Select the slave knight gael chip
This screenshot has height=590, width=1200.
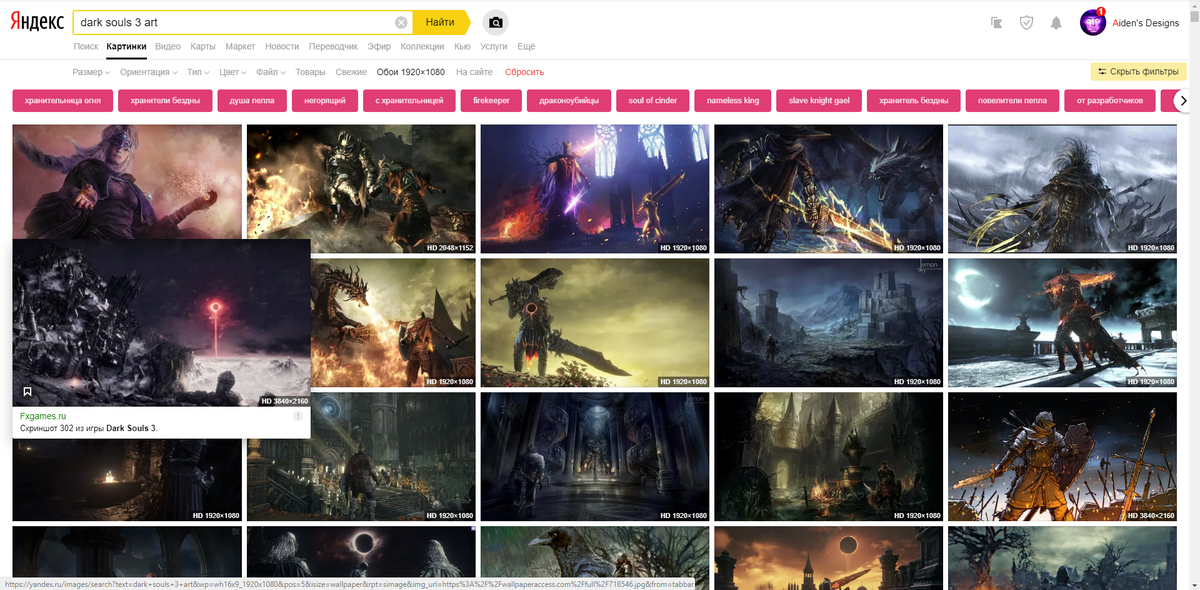click(818, 100)
